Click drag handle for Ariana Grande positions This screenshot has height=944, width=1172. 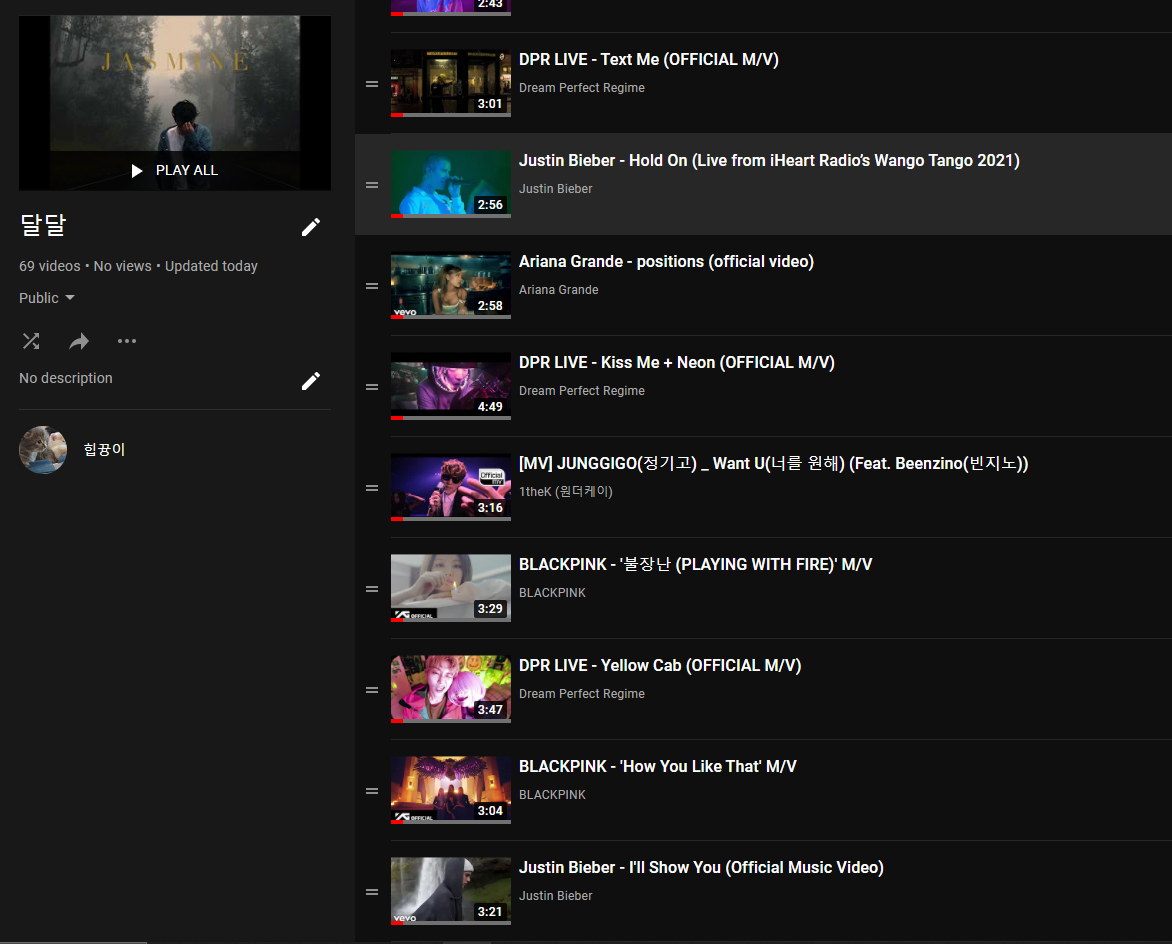pos(372,286)
